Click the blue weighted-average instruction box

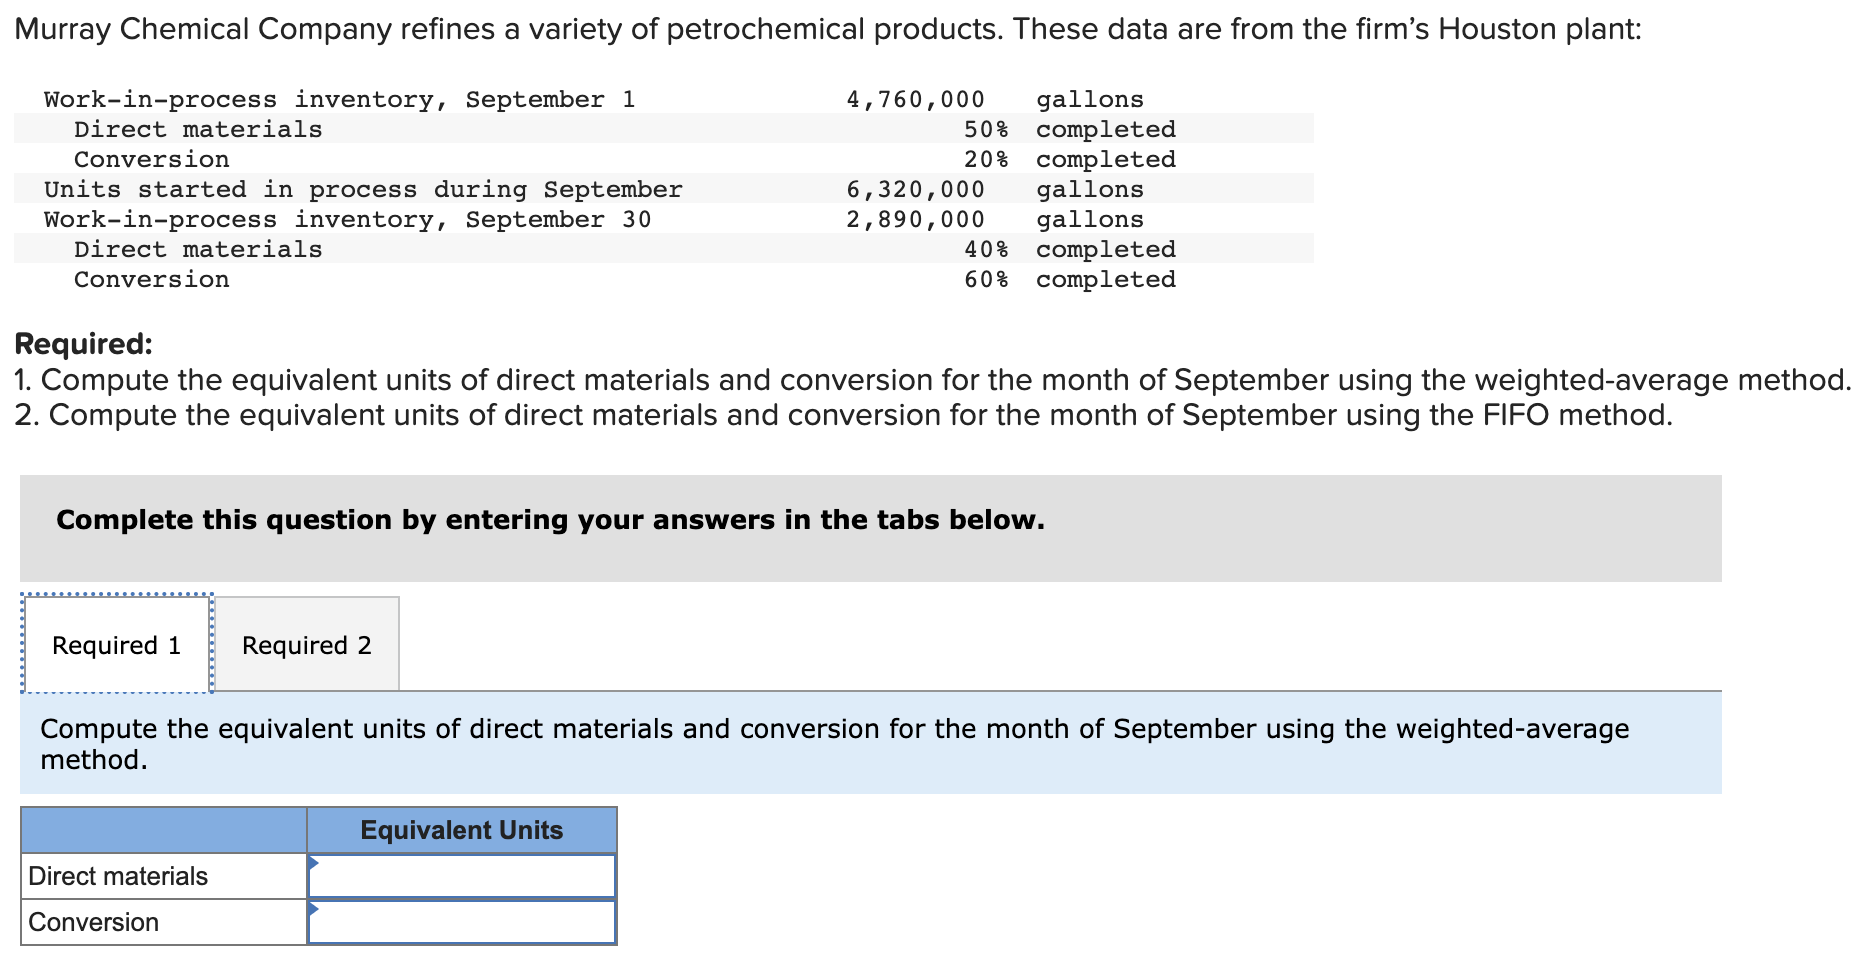click(870, 743)
